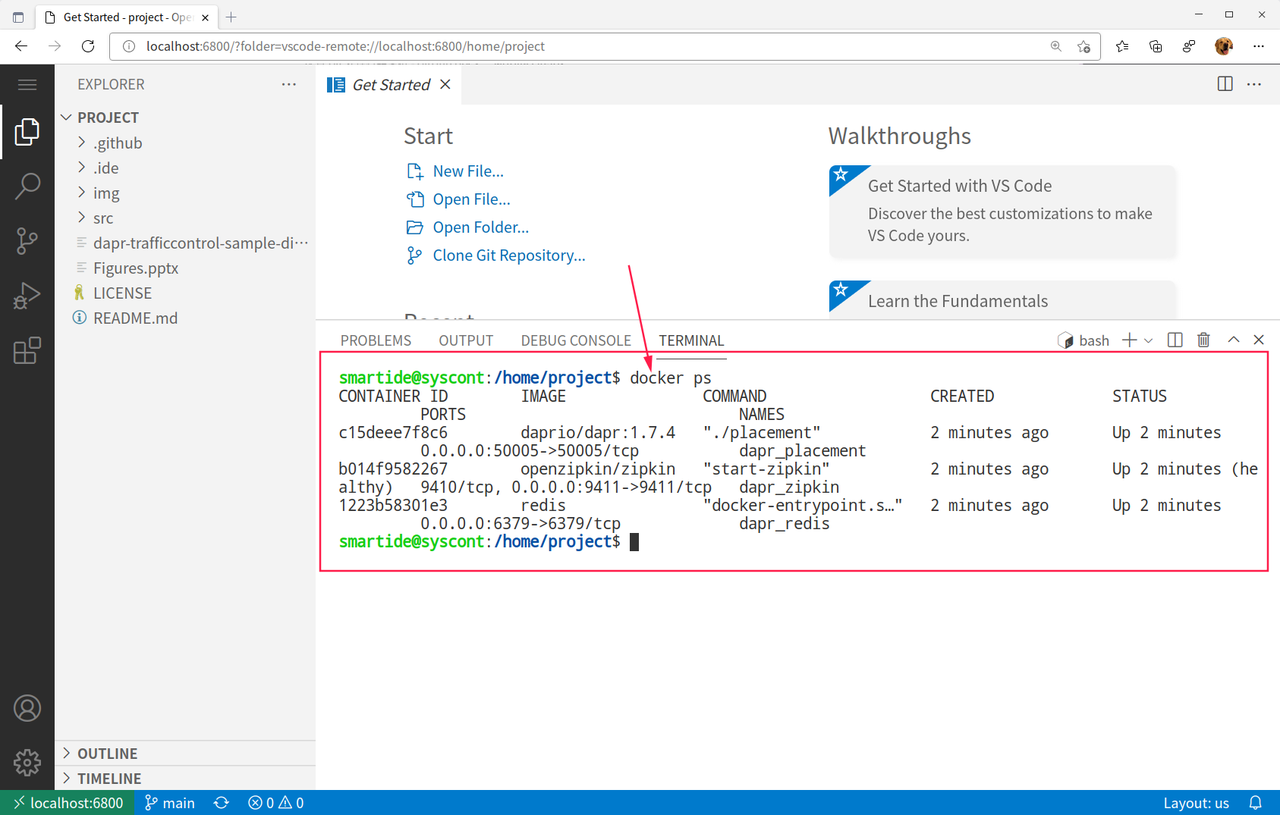
Task: Open the Explorer view in activity bar
Action: (x=27, y=131)
